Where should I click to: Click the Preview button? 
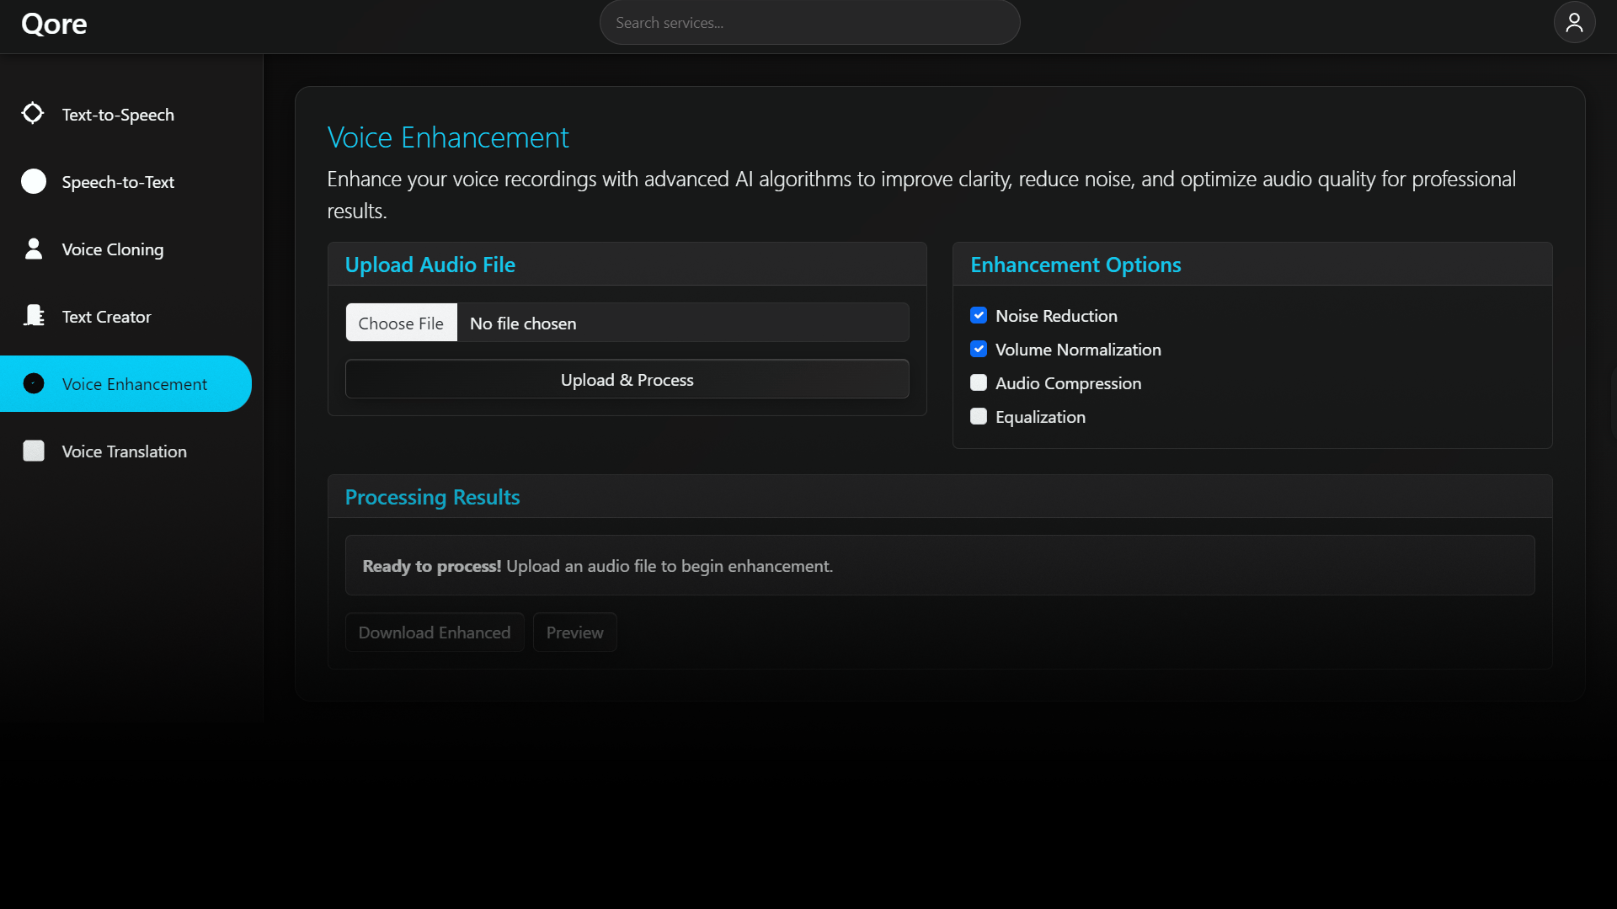[x=575, y=633]
